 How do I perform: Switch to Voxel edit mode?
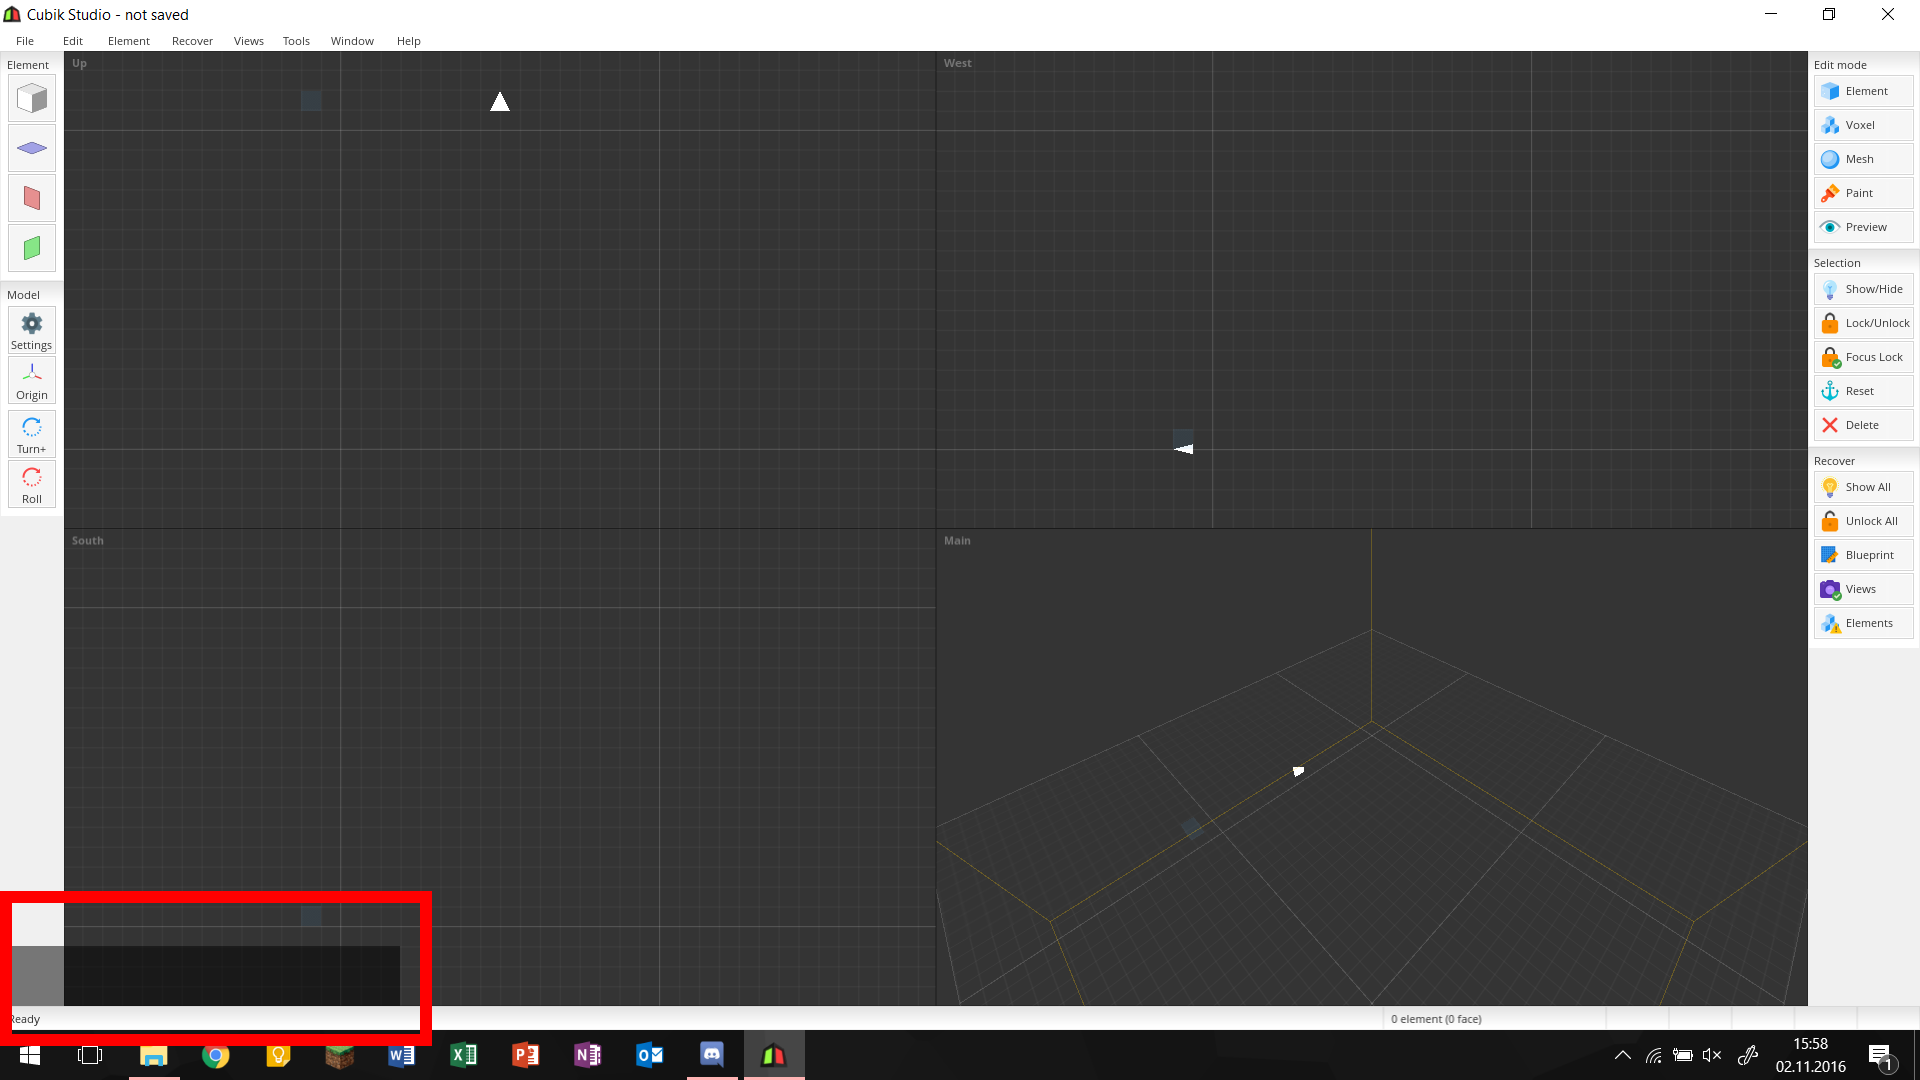pos(1863,125)
